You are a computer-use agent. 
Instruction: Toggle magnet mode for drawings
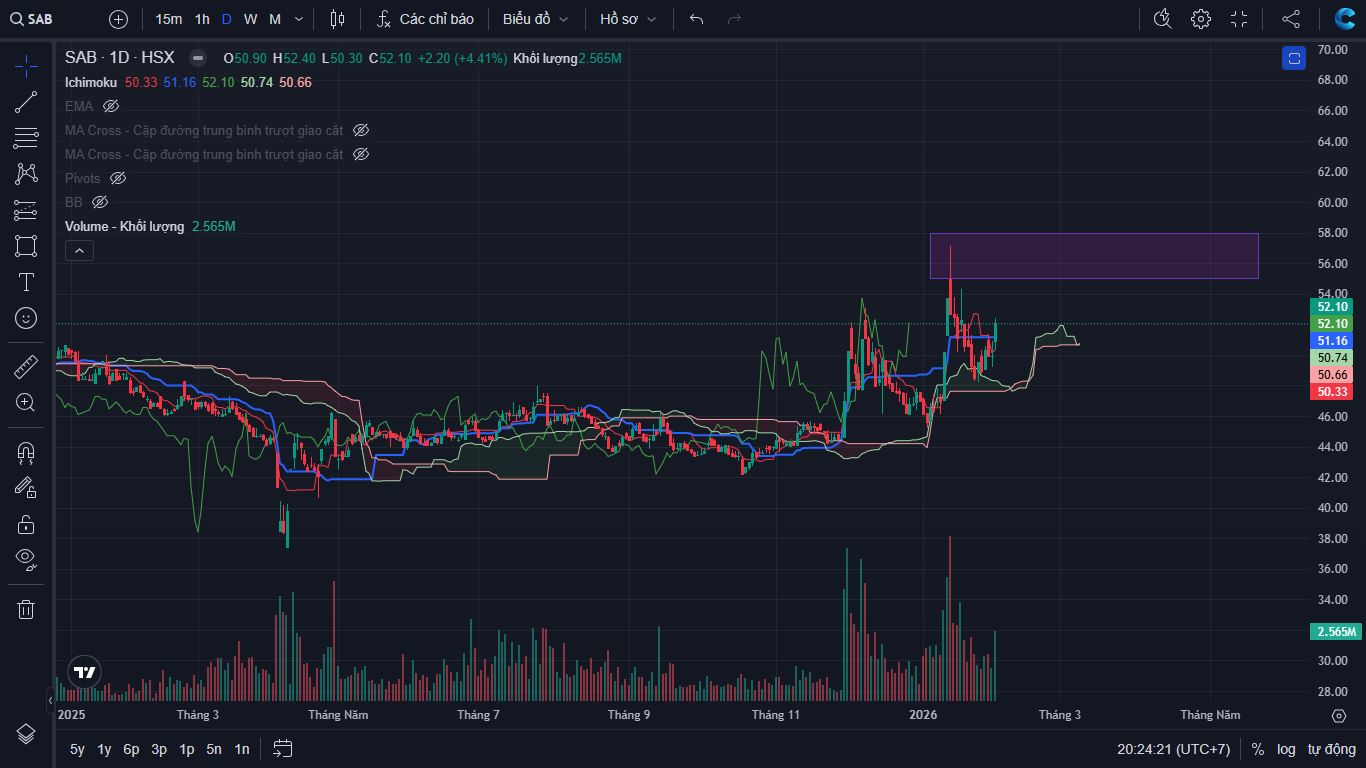click(x=26, y=452)
